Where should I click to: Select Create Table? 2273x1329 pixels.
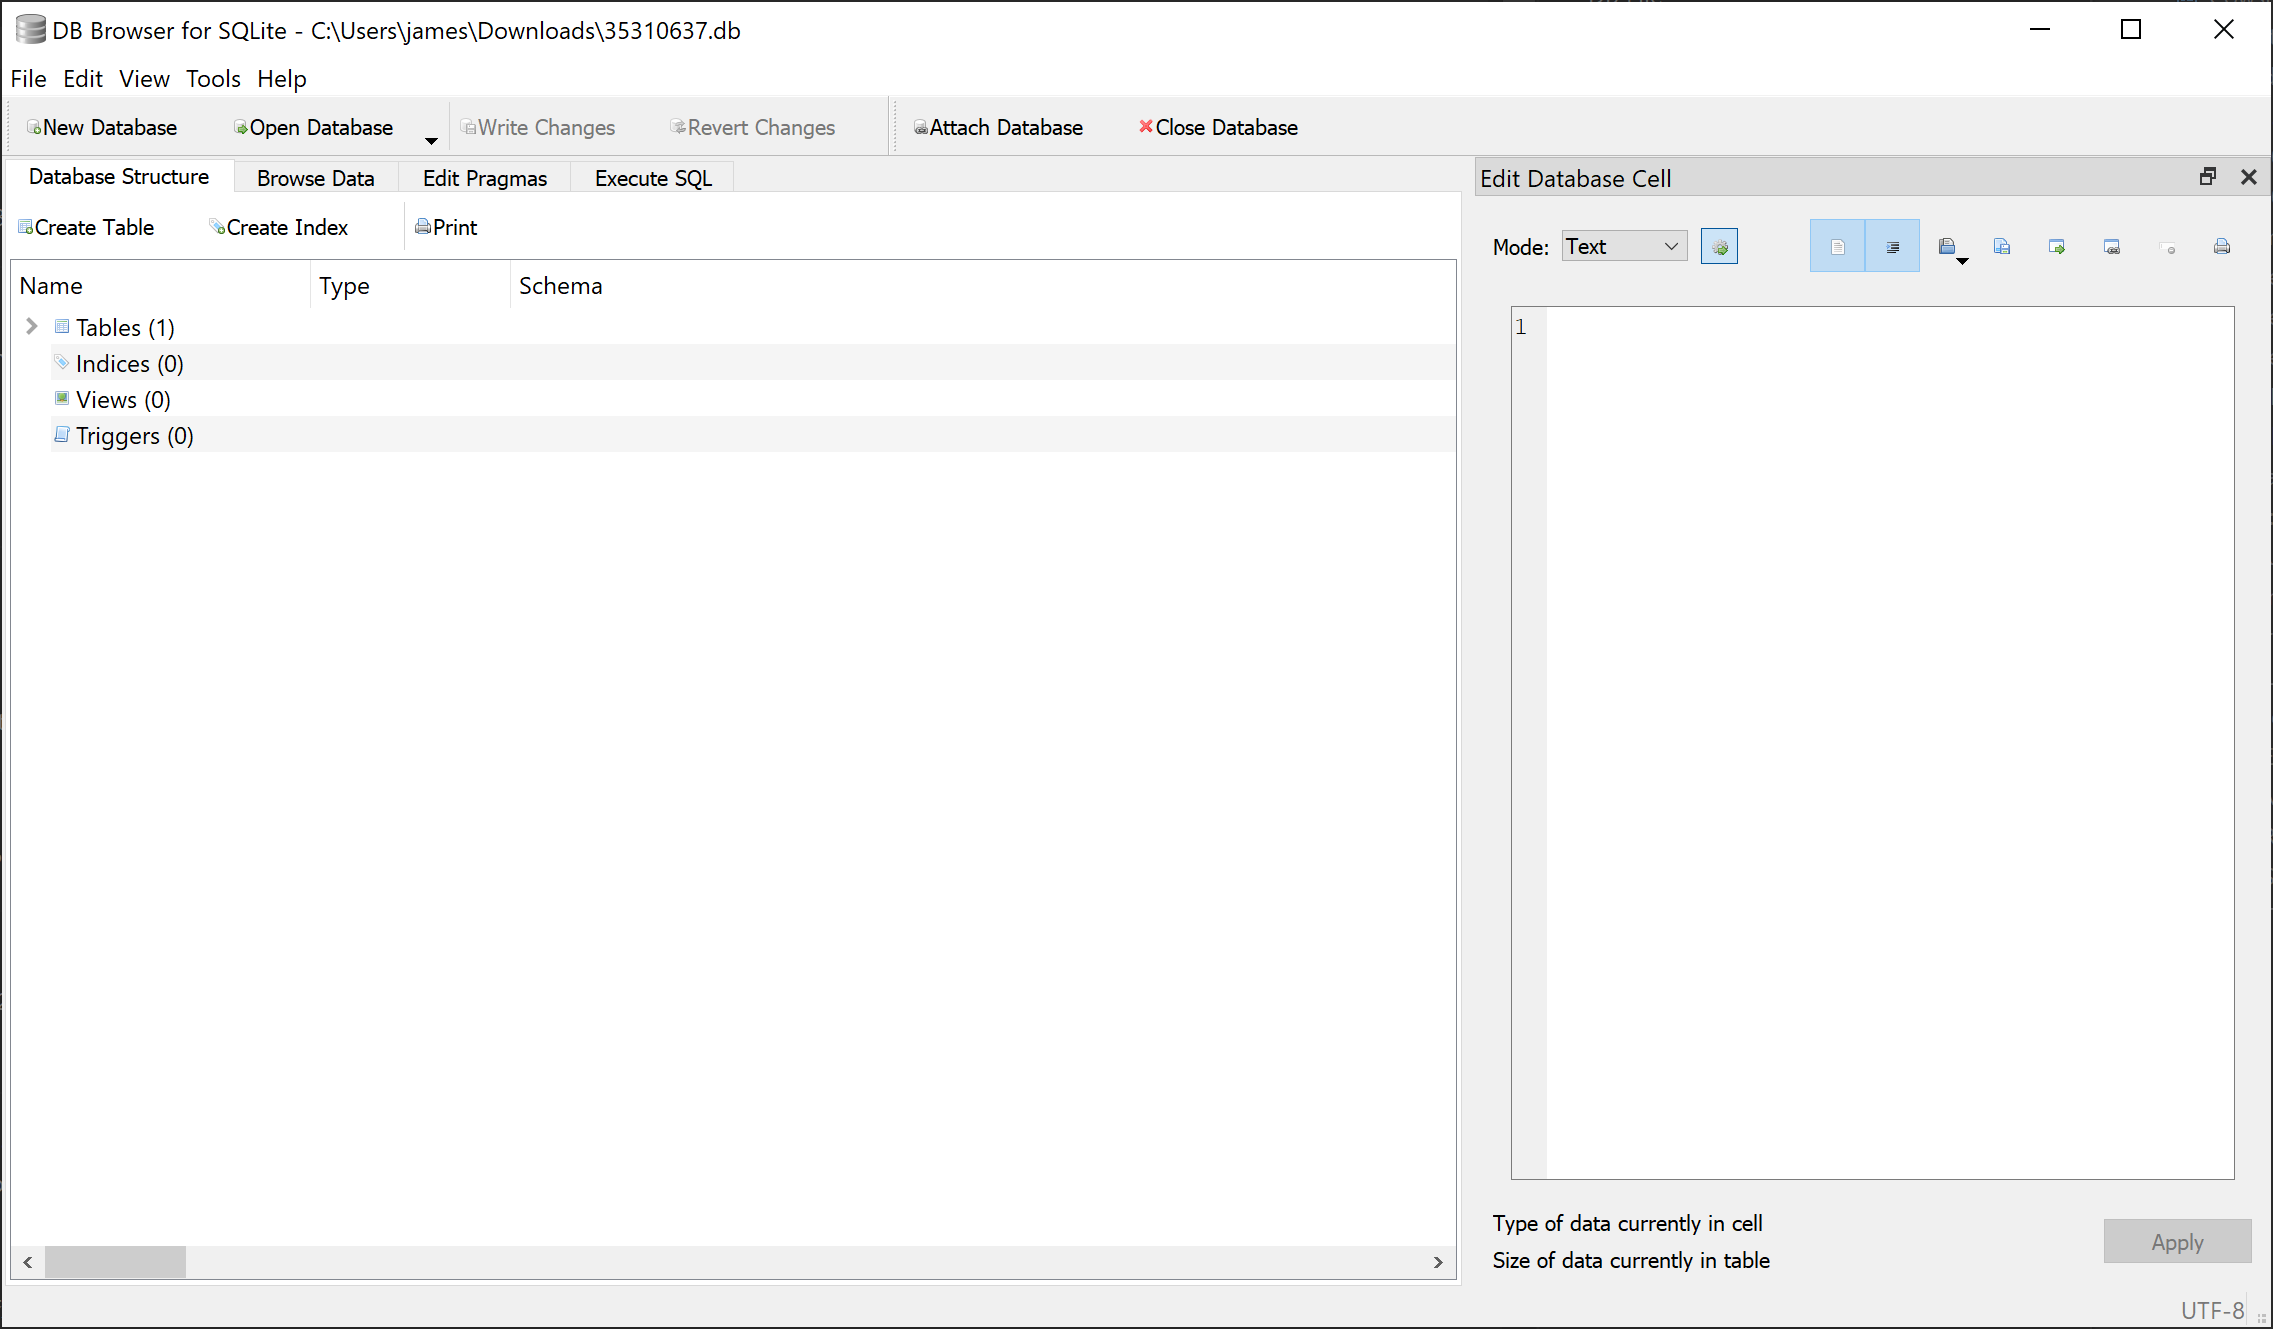86,227
